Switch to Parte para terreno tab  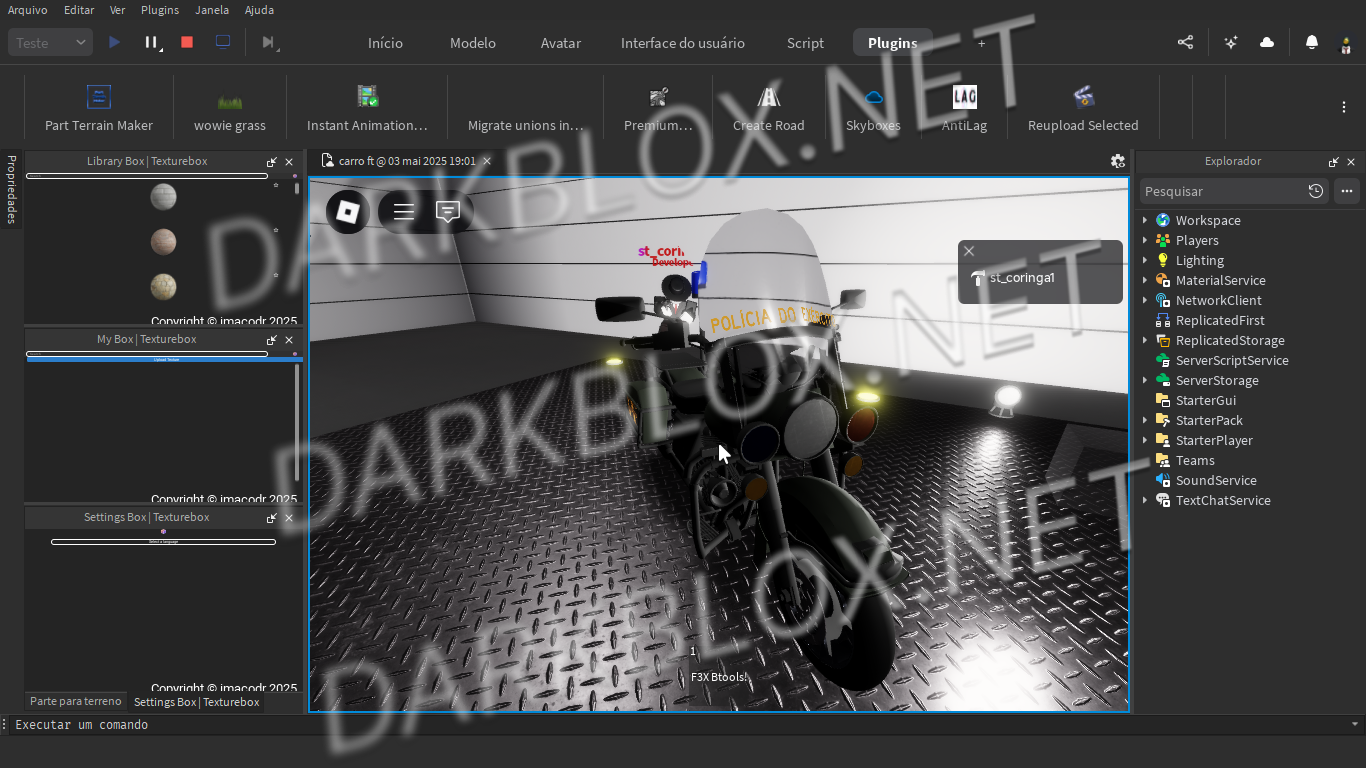[76, 701]
